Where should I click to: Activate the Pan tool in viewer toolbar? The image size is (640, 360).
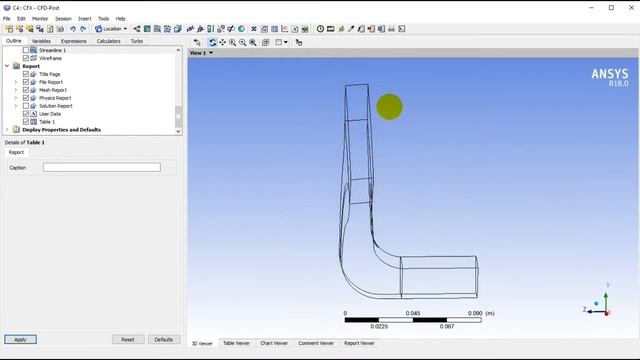tap(222, 42)
